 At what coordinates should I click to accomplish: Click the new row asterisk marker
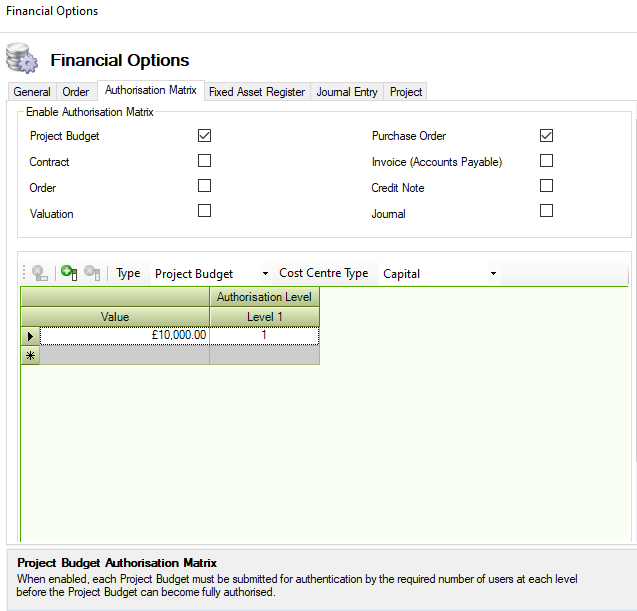(x=30, y=355)
